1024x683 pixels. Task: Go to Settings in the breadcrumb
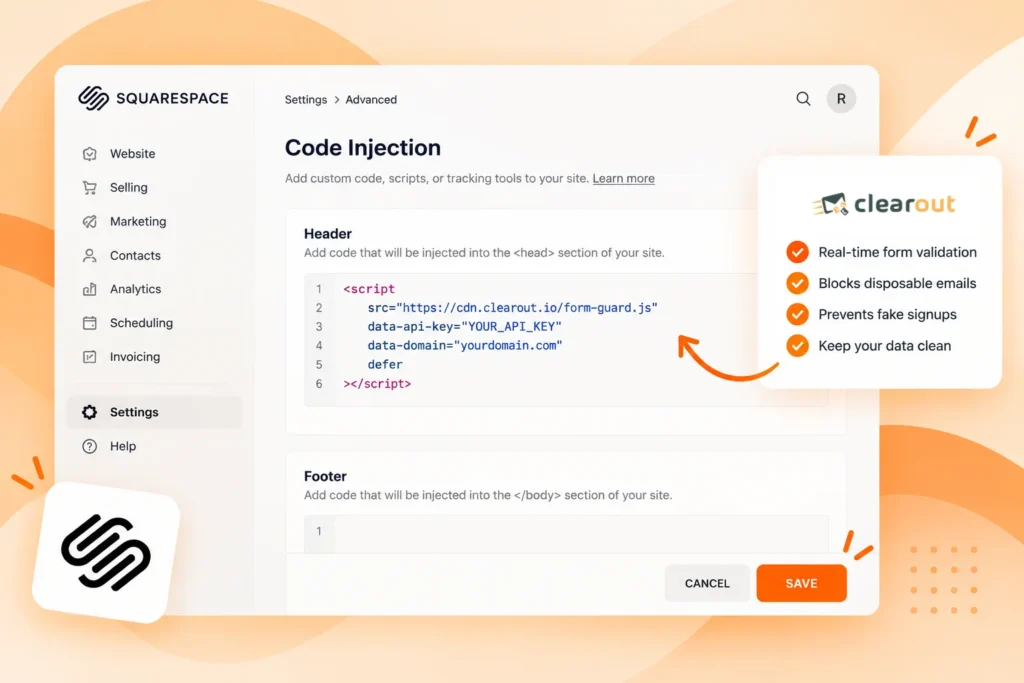click(306, 99)
